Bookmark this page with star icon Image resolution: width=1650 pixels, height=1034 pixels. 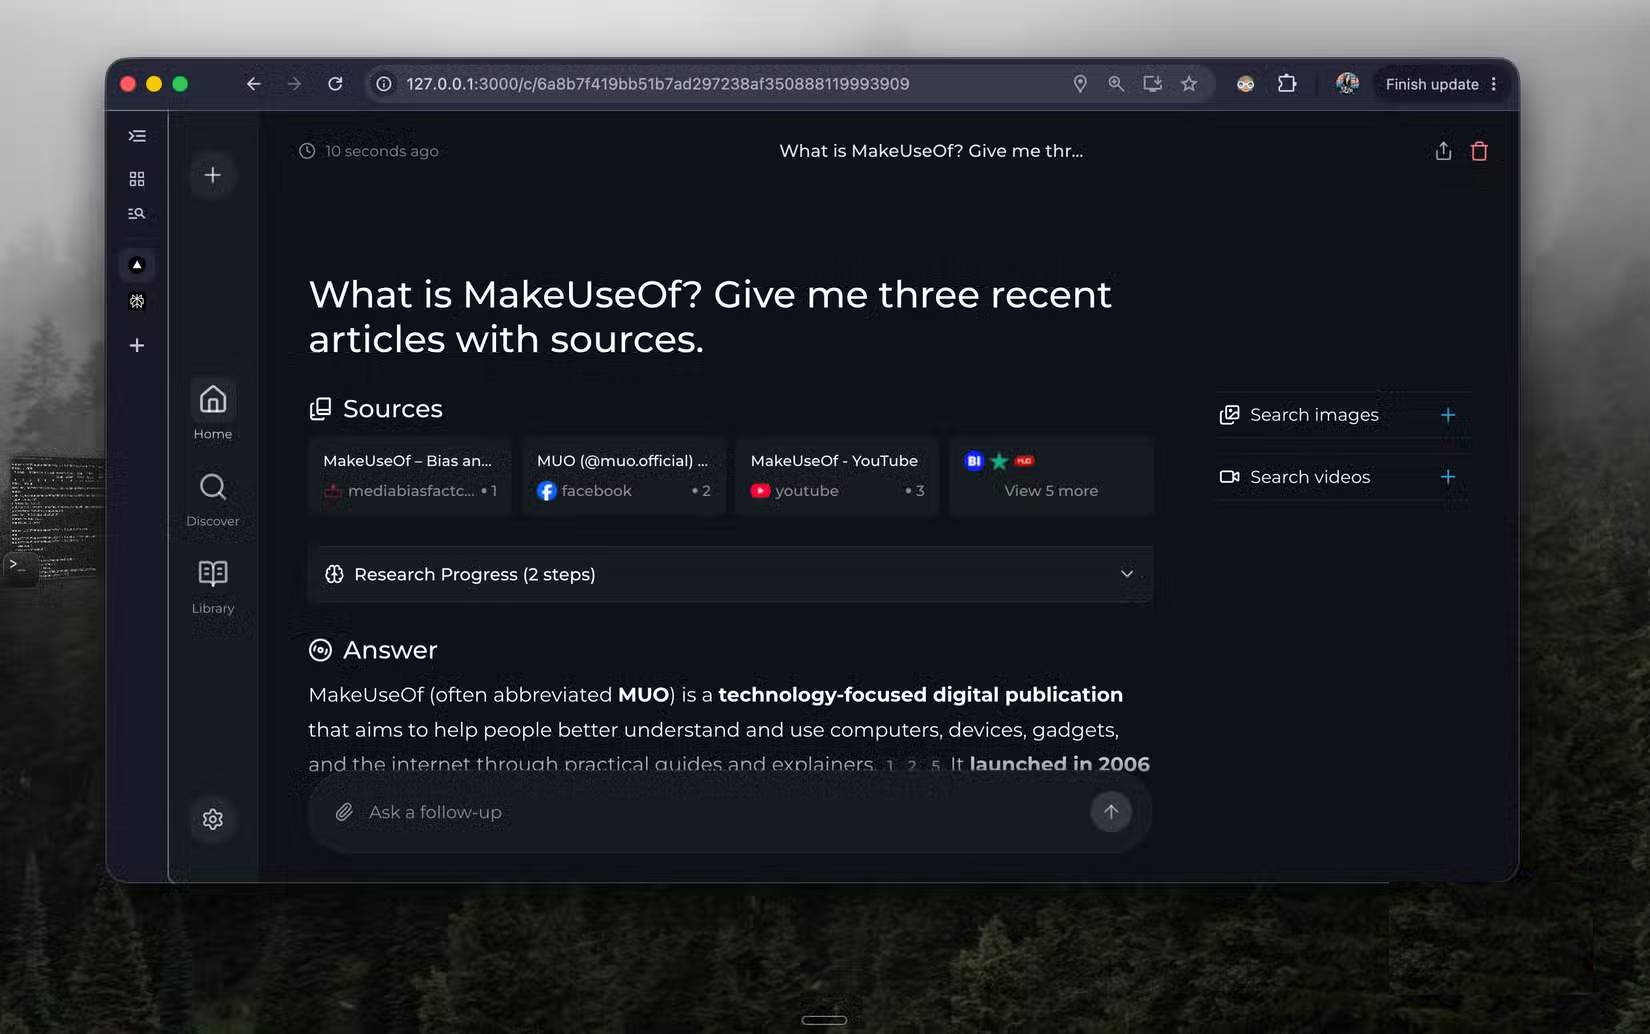pyautogui.click(x=1189, y=84)
